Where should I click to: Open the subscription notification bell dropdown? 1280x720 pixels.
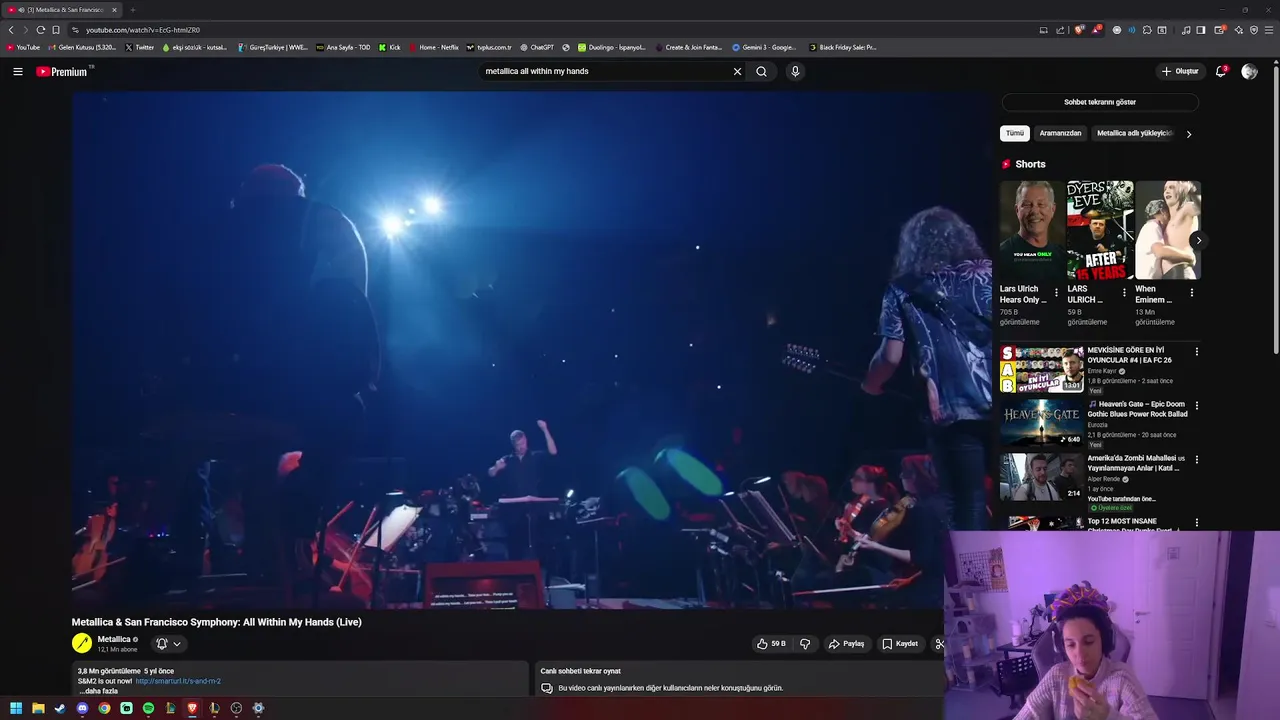tap(168, 644)
